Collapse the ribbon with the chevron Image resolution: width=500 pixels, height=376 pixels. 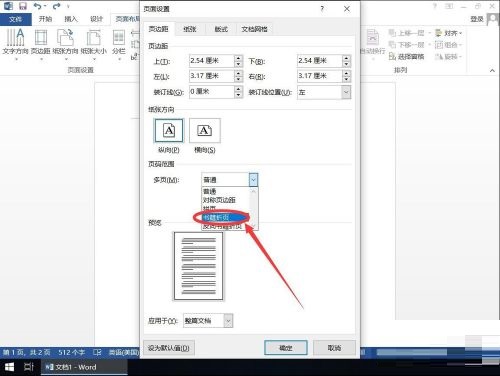pos(492,70)
